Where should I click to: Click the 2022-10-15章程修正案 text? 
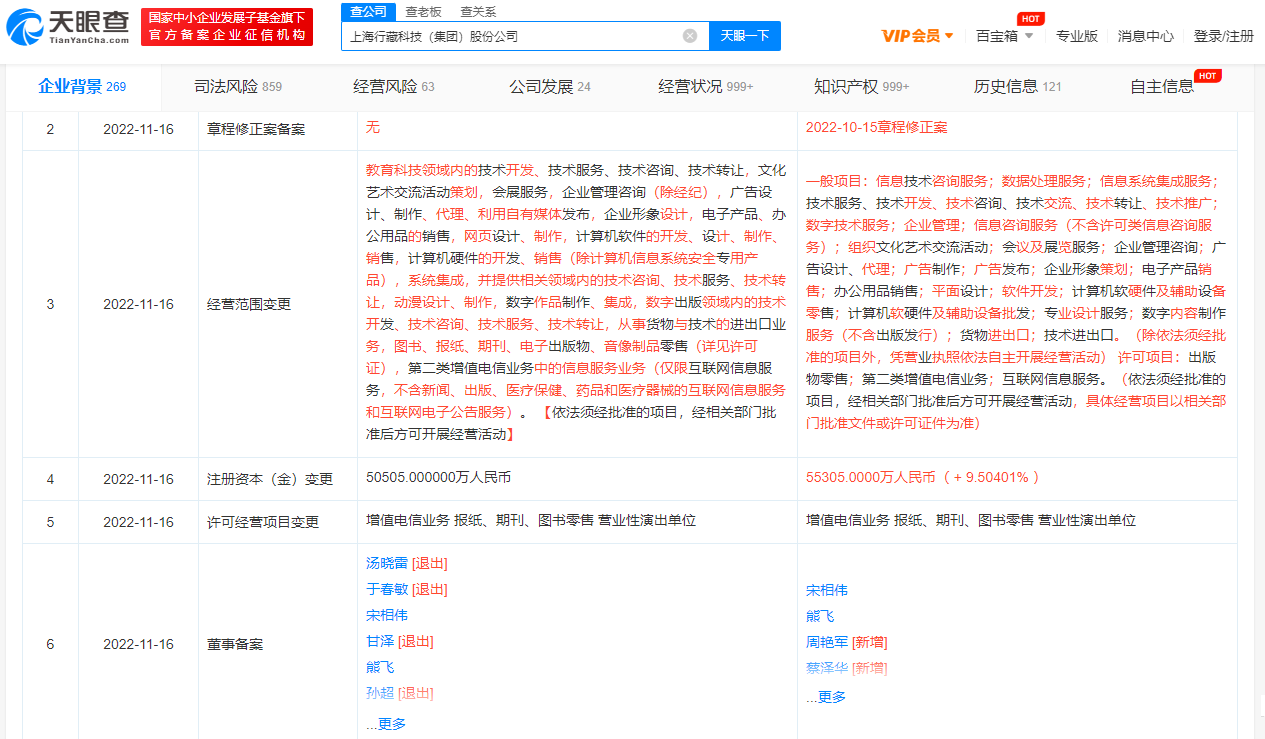876,127
